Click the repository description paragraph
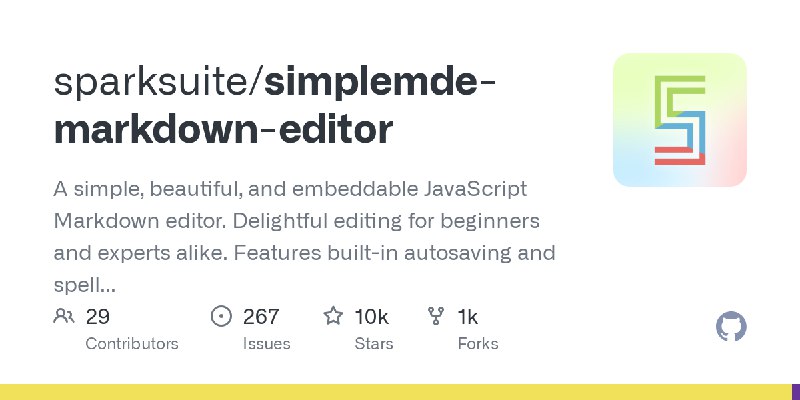 tap(304, 237)
